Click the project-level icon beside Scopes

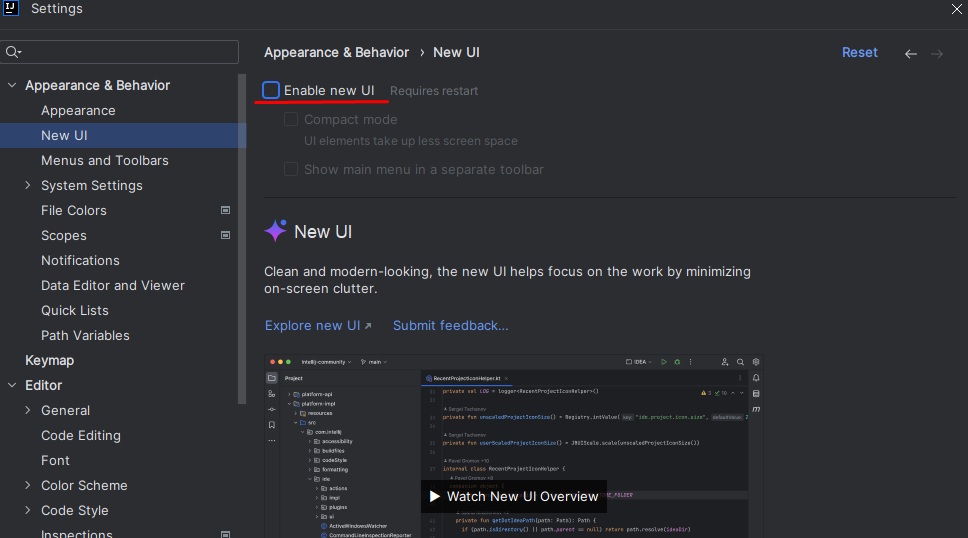click(x=225, y=235)
